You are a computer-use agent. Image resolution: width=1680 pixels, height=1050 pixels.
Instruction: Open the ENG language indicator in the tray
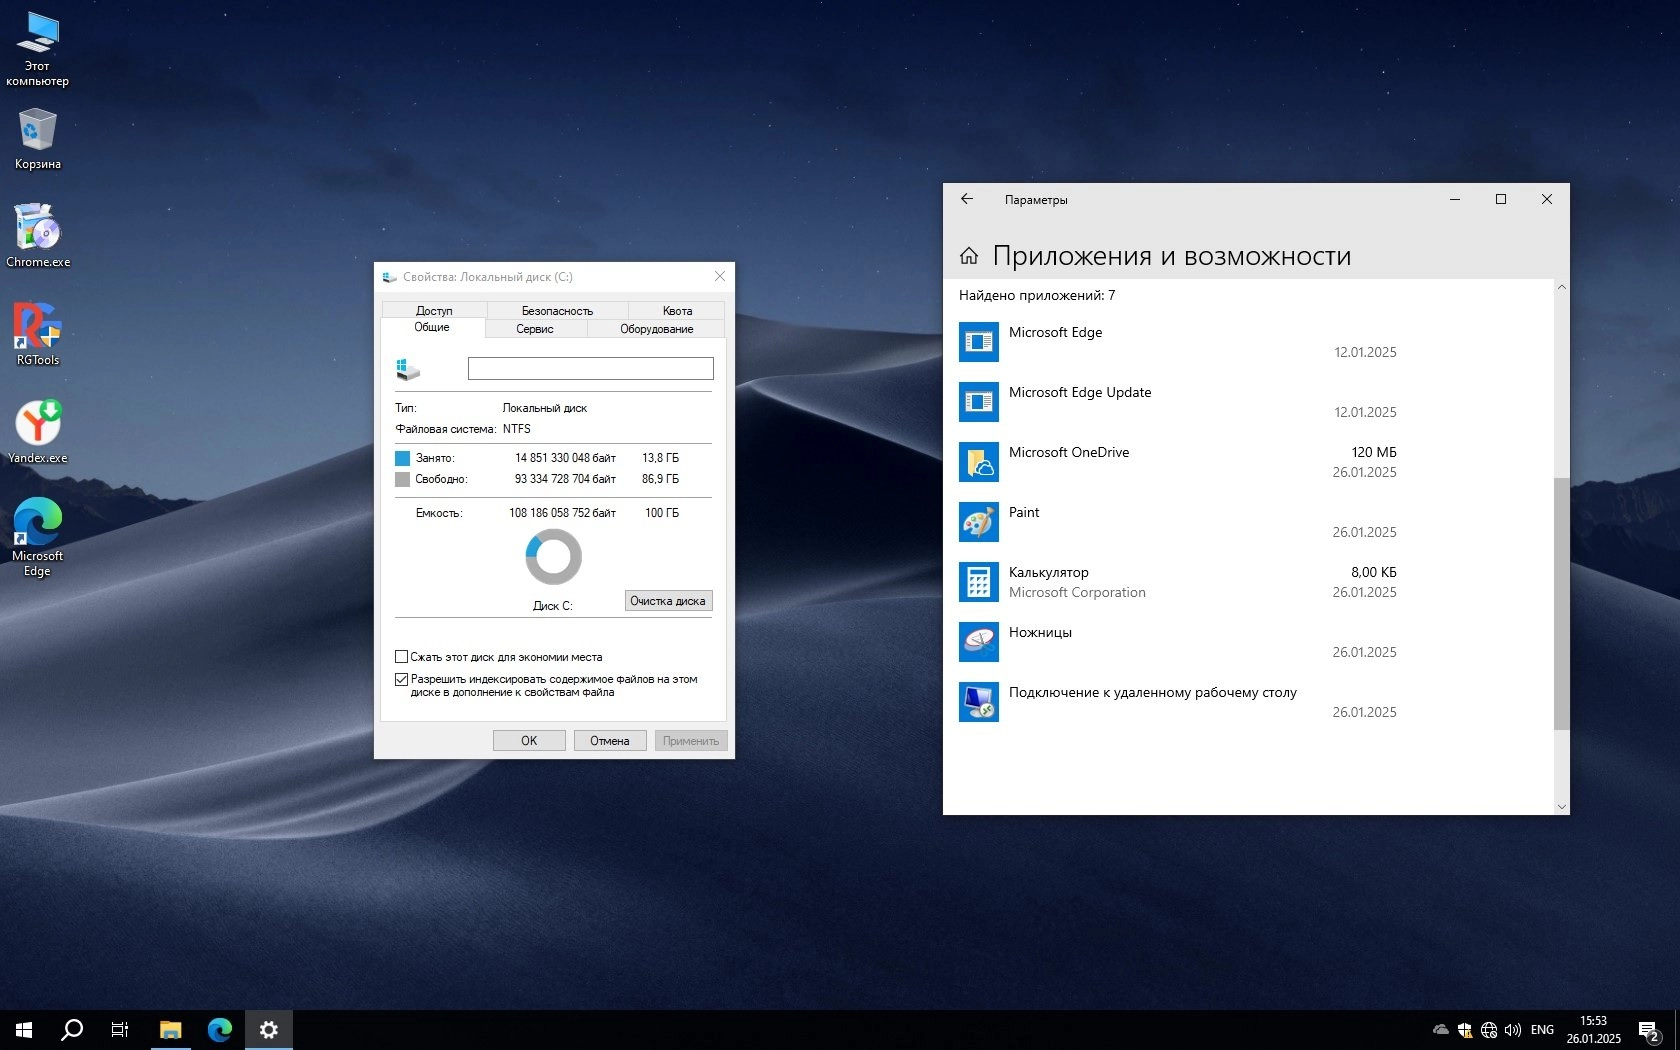(1542, 1030)
